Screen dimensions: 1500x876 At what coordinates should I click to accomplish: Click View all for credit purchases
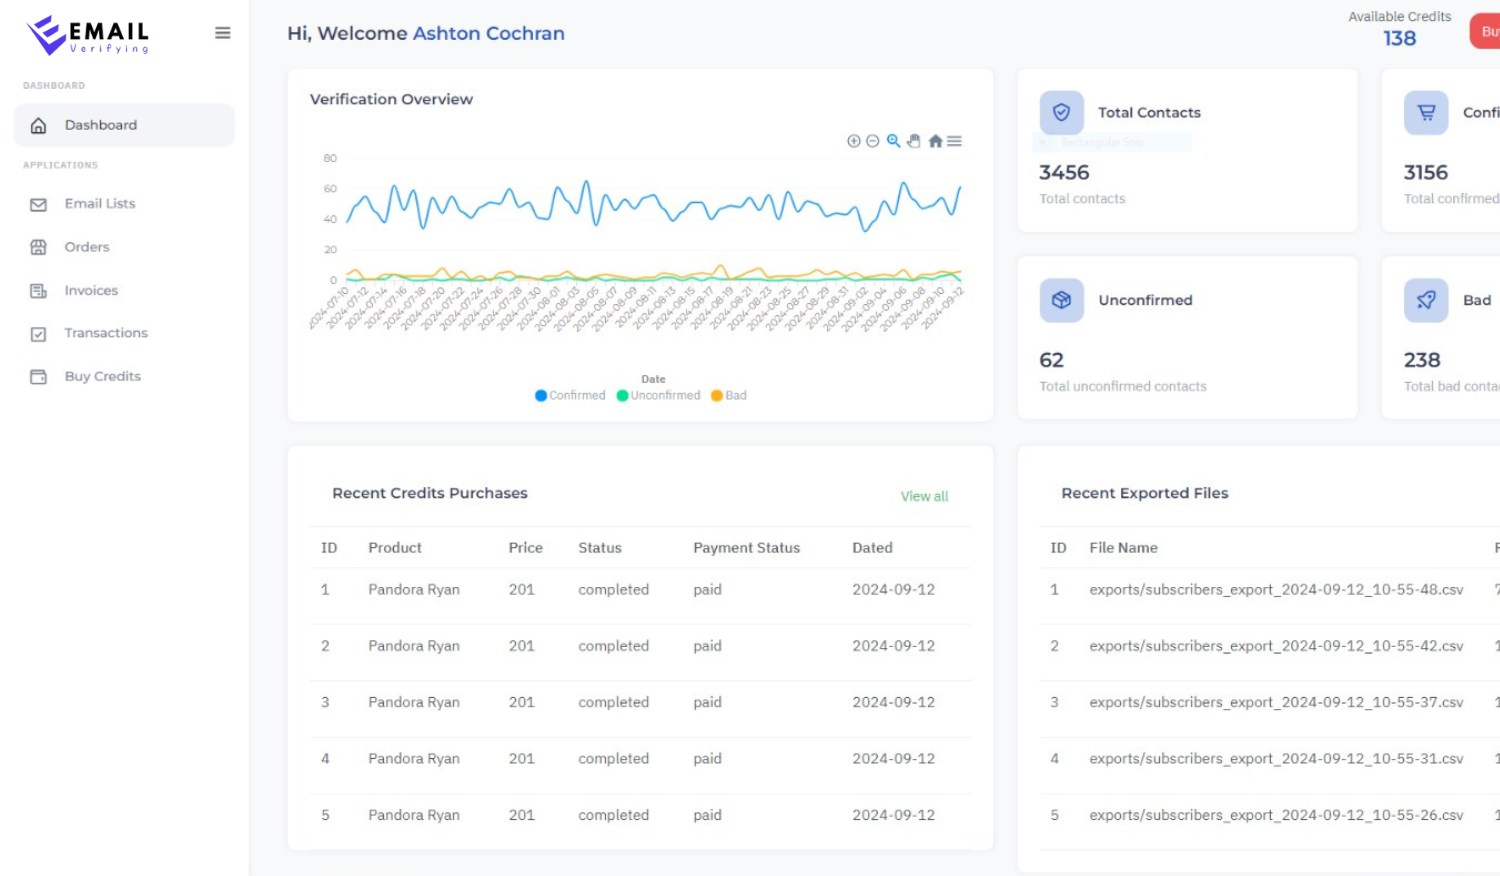tap(924, 496)
